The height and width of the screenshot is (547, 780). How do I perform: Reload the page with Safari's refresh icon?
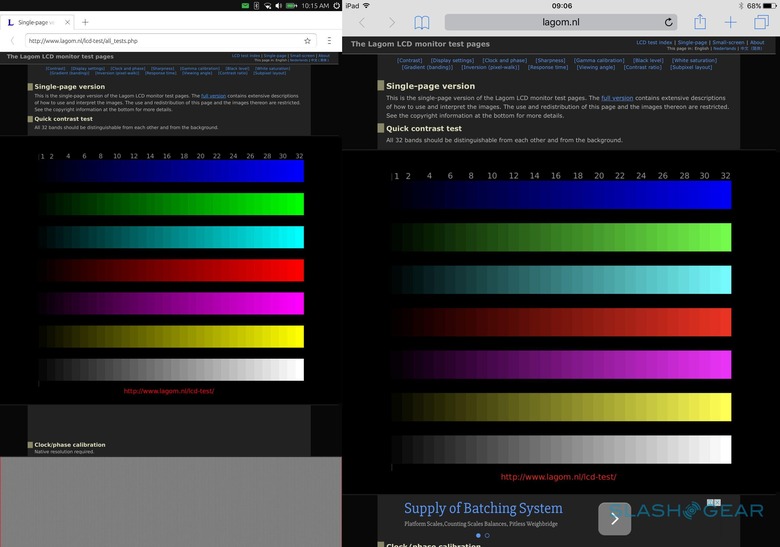[669, 22]
